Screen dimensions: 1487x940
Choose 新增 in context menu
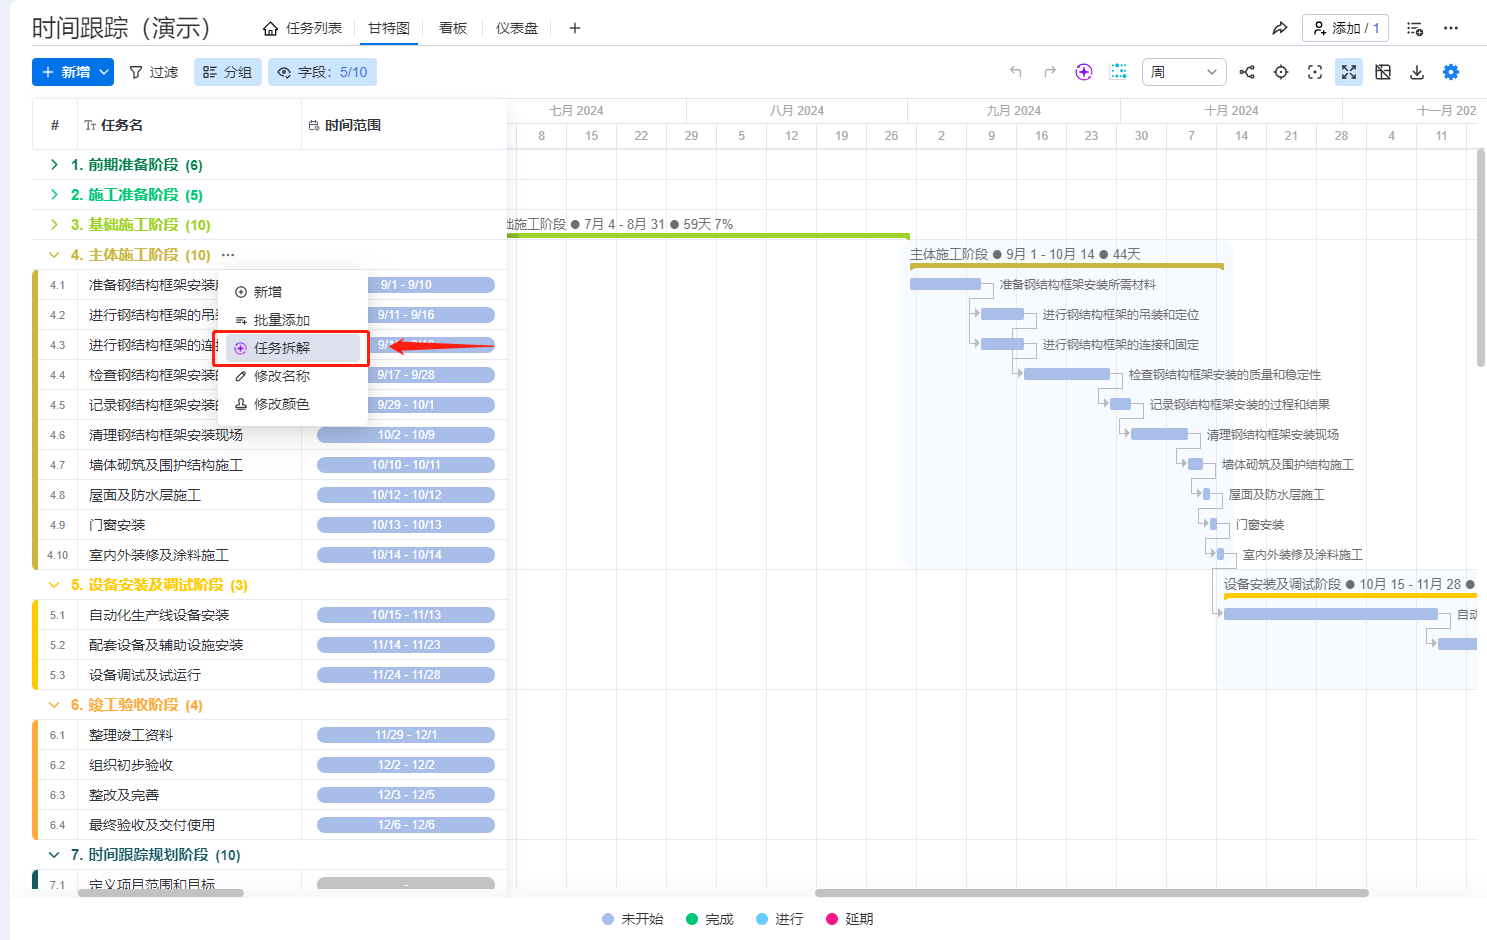[x=293, y=292]
